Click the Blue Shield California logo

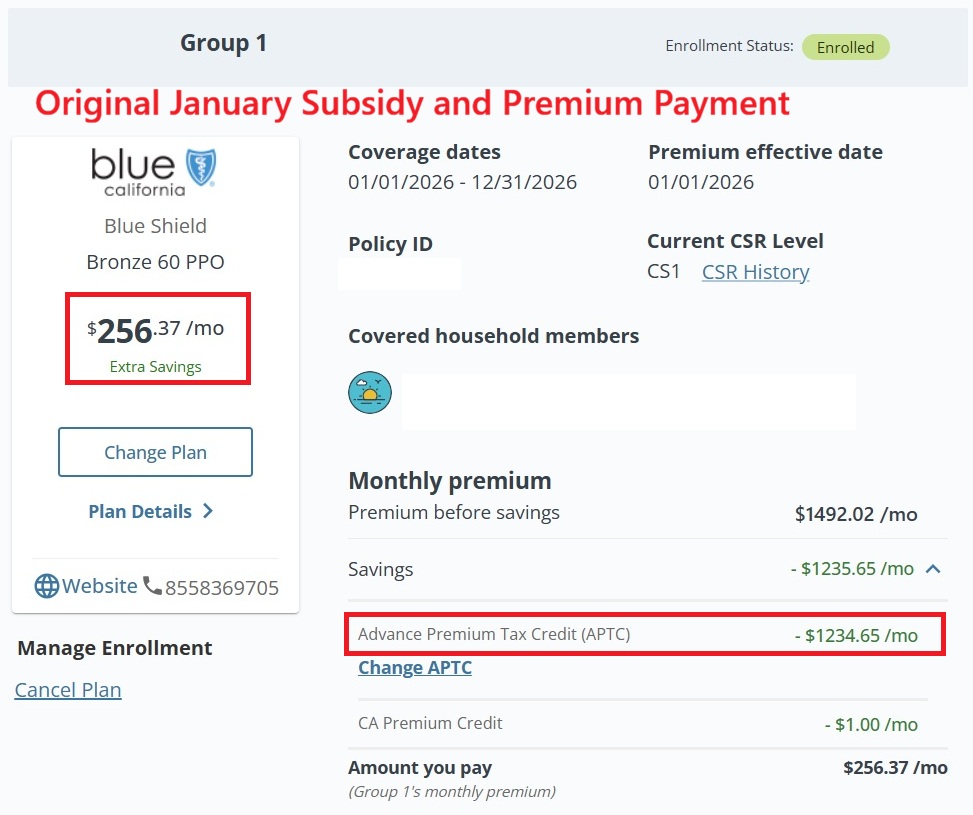(153, 172)
